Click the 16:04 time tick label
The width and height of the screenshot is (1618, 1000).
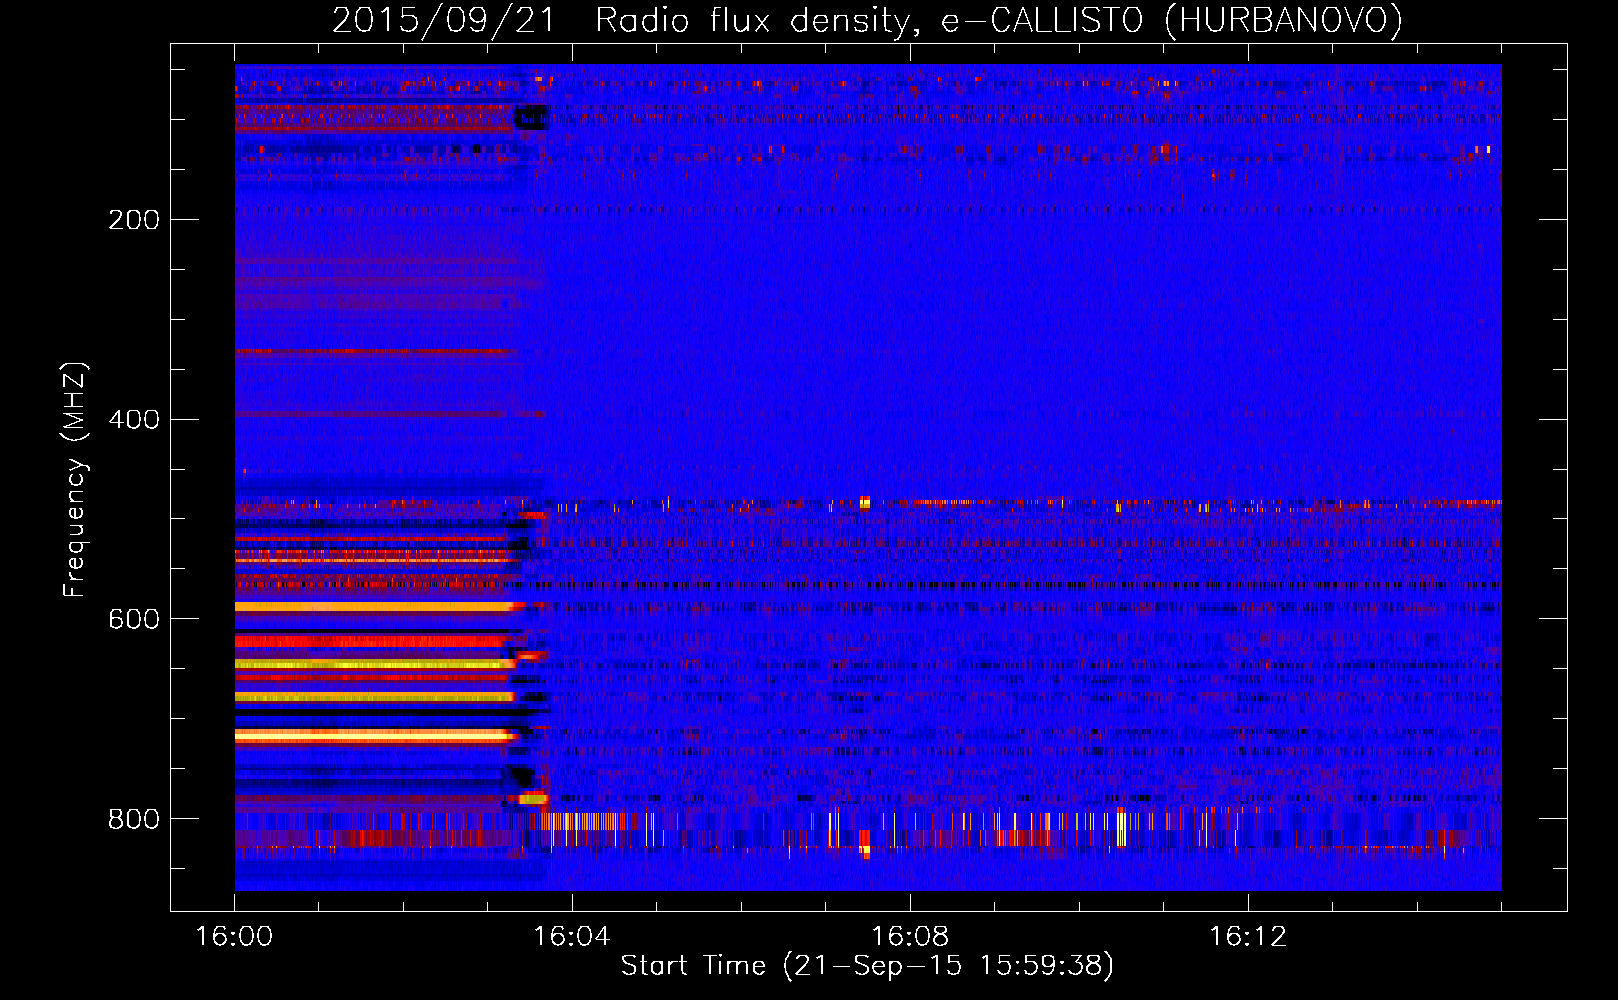coord(571,937)
